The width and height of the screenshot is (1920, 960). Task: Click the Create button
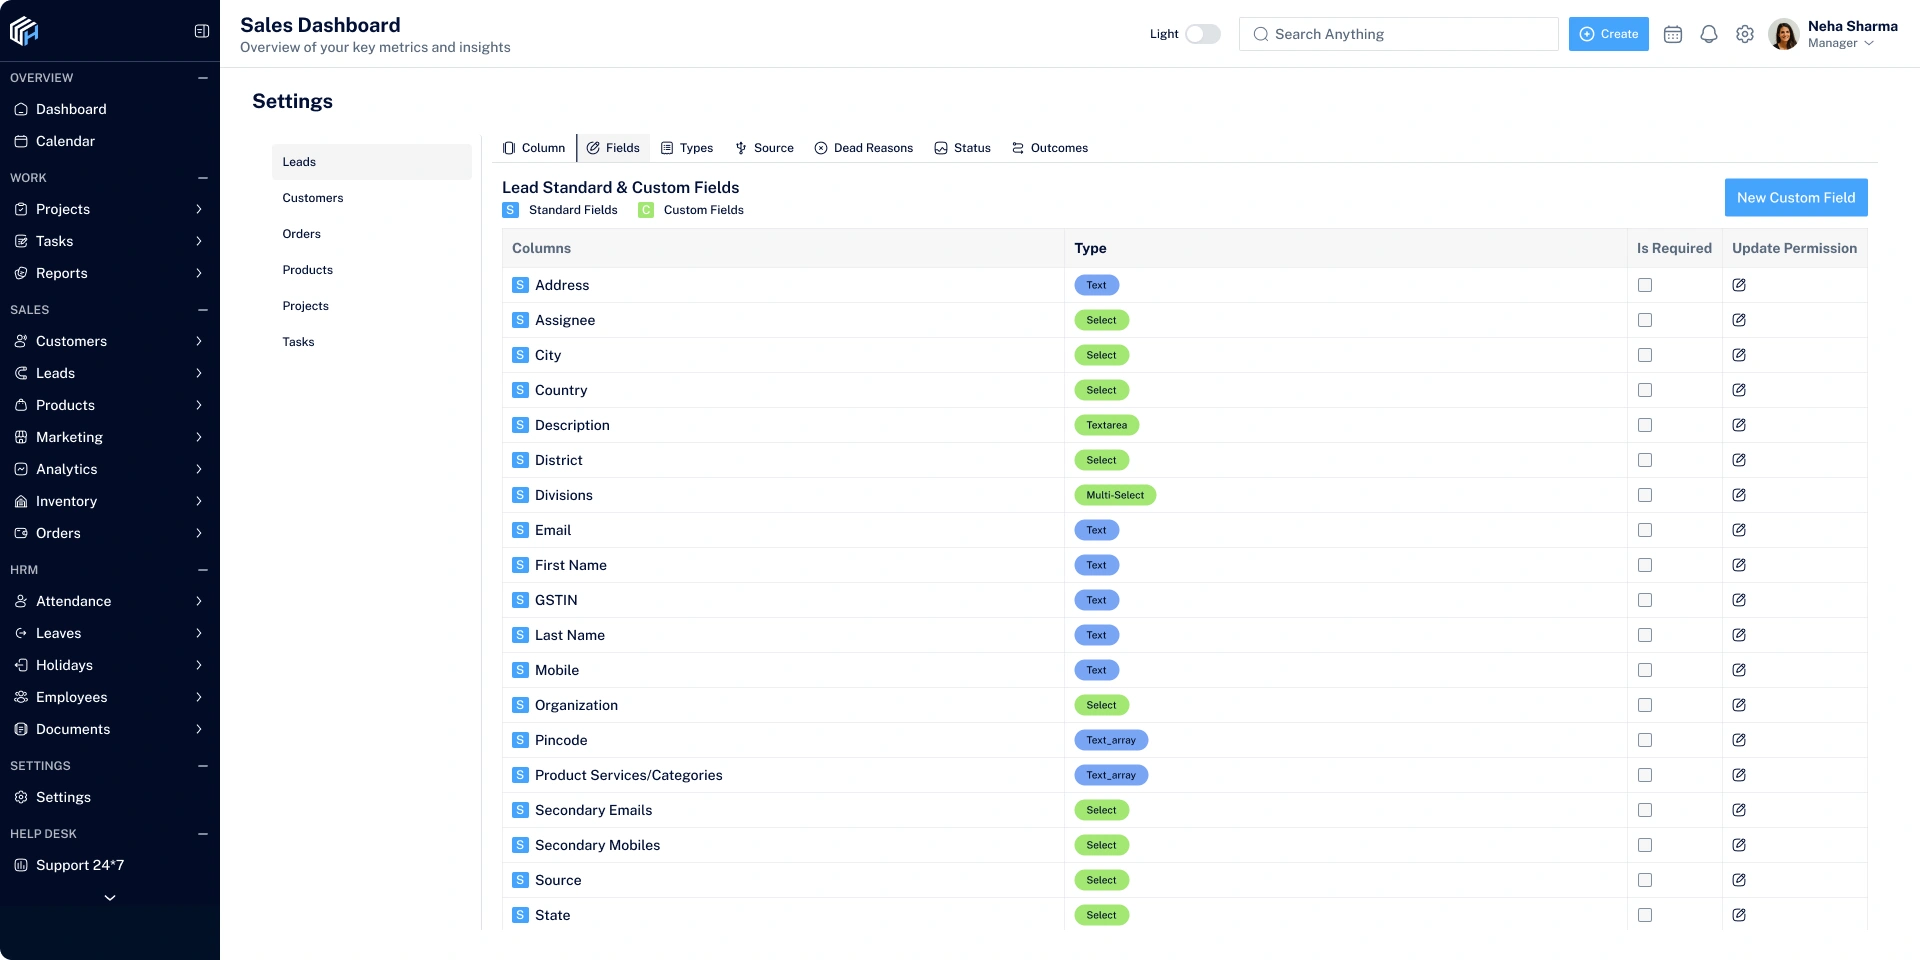1609,34
